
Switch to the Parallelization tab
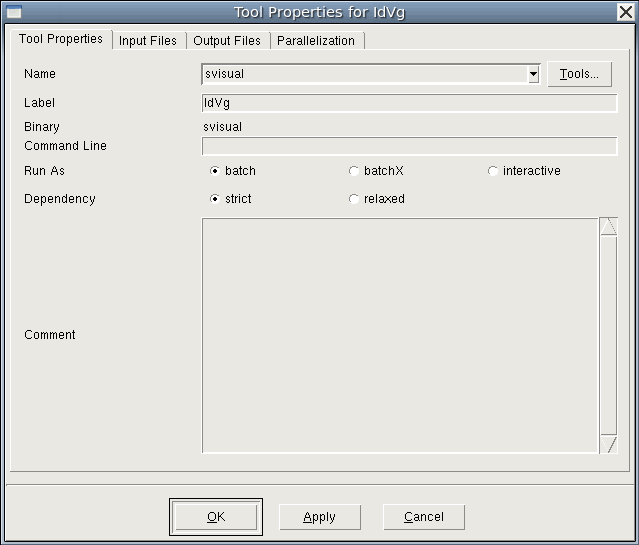click(x=316, y=41)
